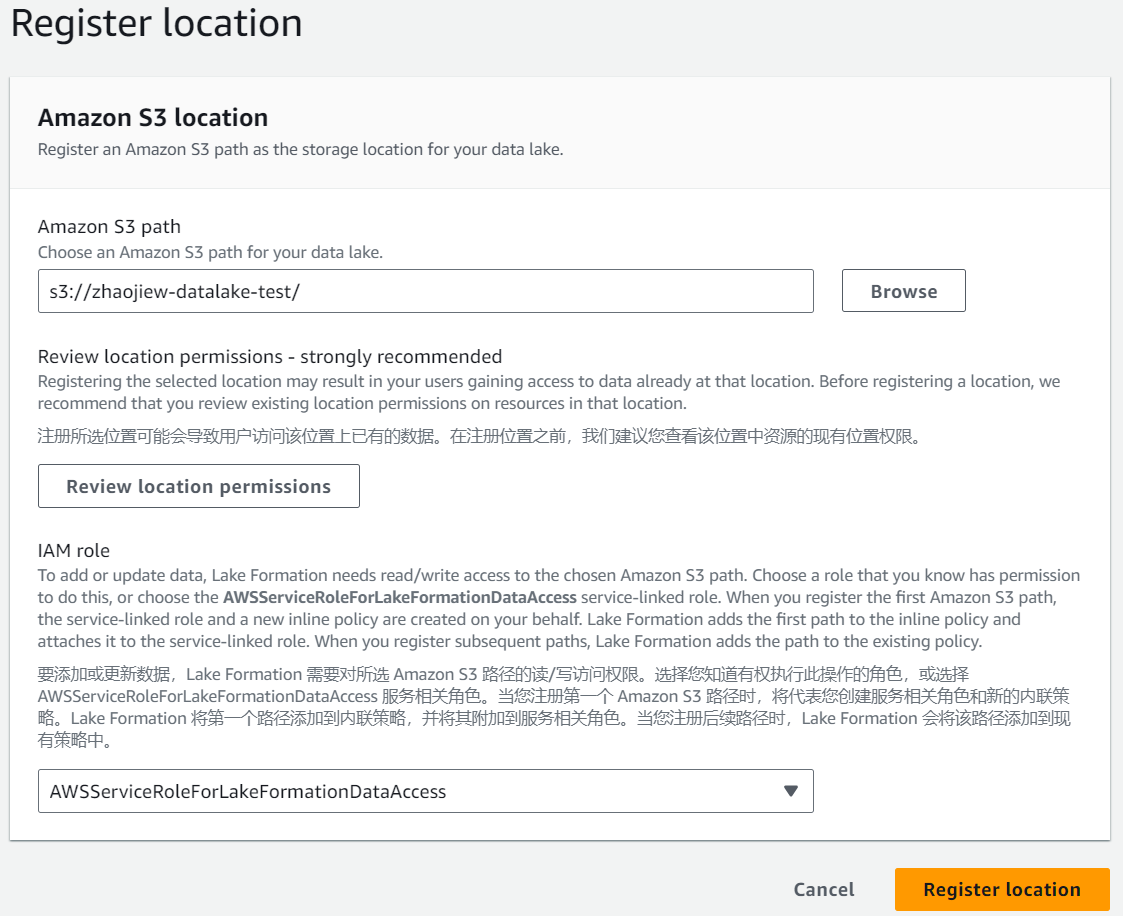Open Review location permissions

click(x=198, y=486)
